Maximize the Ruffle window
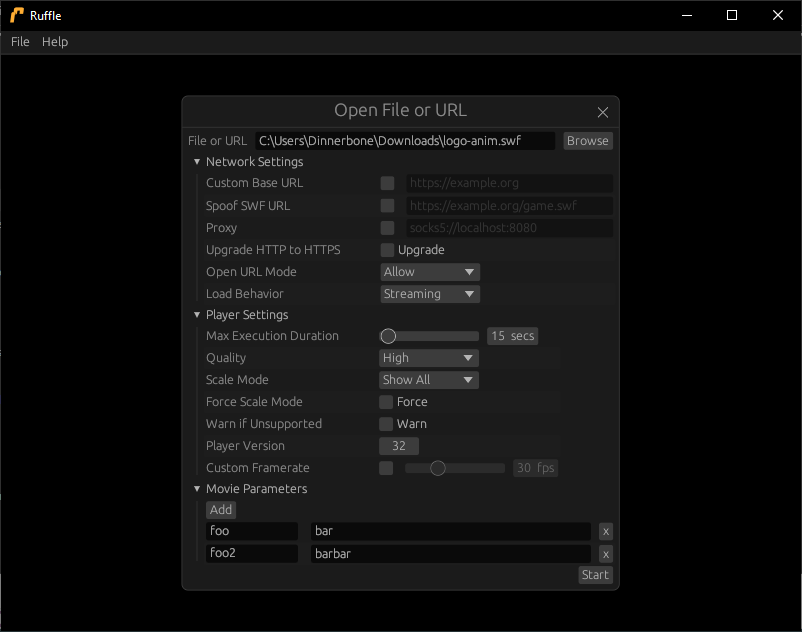Viewport: 802px width, 632px height. (x=731, y=16)
